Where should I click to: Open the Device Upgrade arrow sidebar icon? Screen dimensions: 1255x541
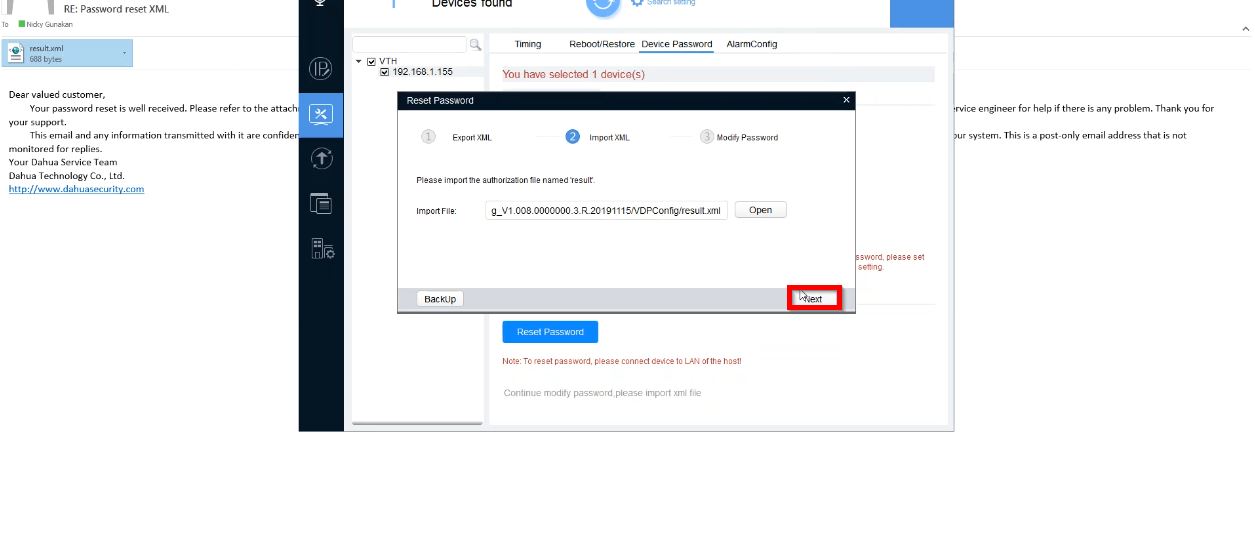click(321, 159)
